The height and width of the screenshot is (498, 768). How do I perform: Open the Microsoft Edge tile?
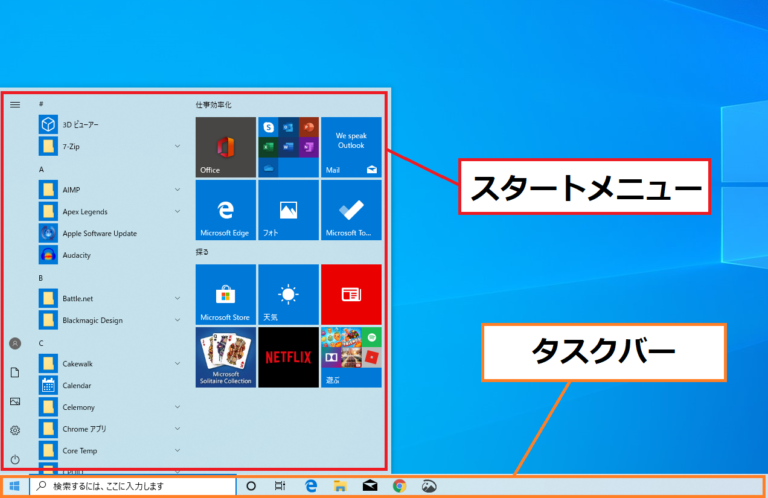226,210
